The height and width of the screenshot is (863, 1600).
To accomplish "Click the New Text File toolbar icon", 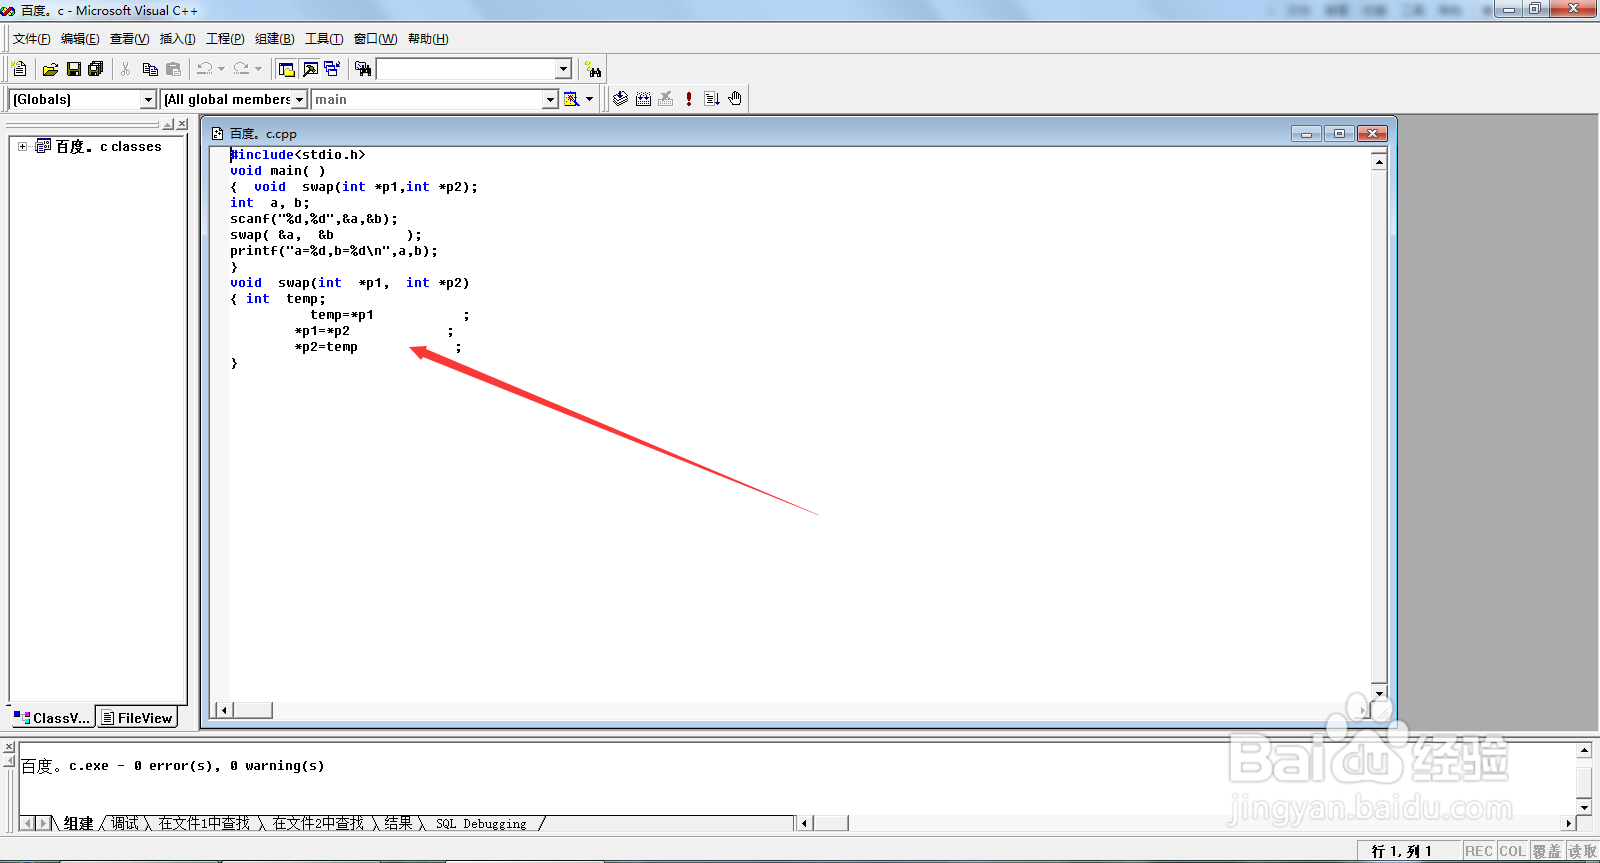I will tap(19, 69).
